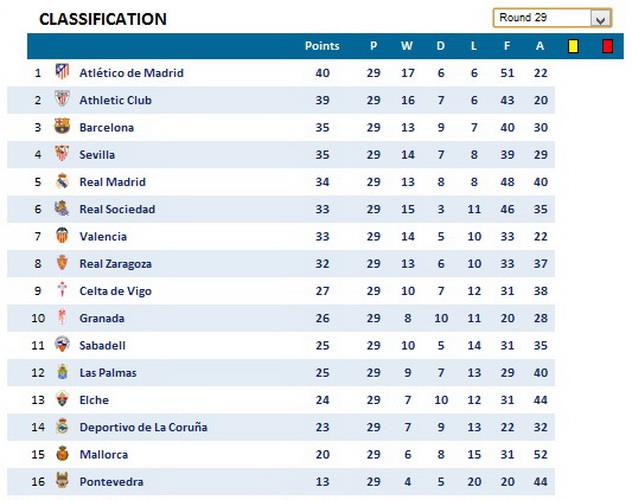Click the W (wins) column header

pos(406,46)
